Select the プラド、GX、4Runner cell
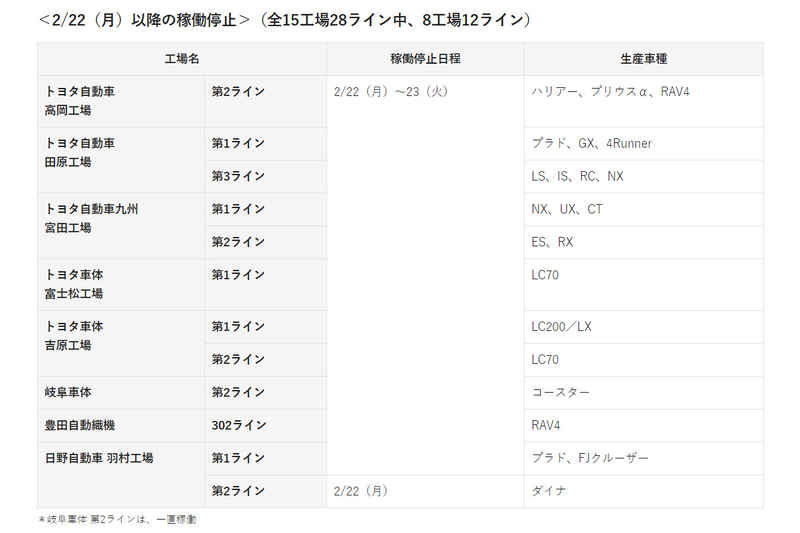 pos(591,144)
